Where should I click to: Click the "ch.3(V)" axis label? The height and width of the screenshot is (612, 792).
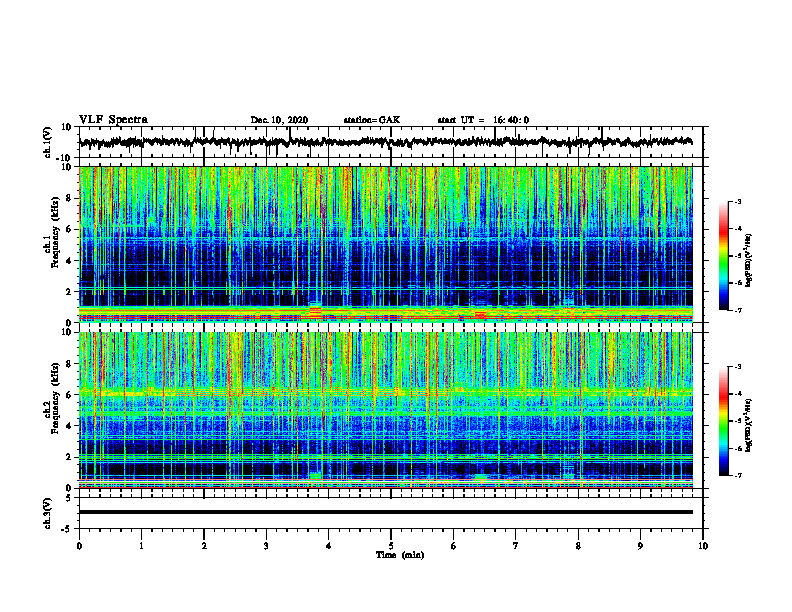(48, 513)
